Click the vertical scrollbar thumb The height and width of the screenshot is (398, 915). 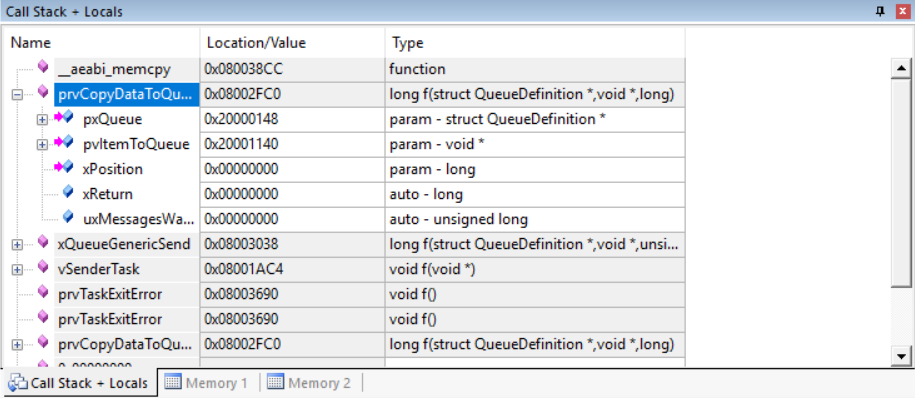[902, 182]
